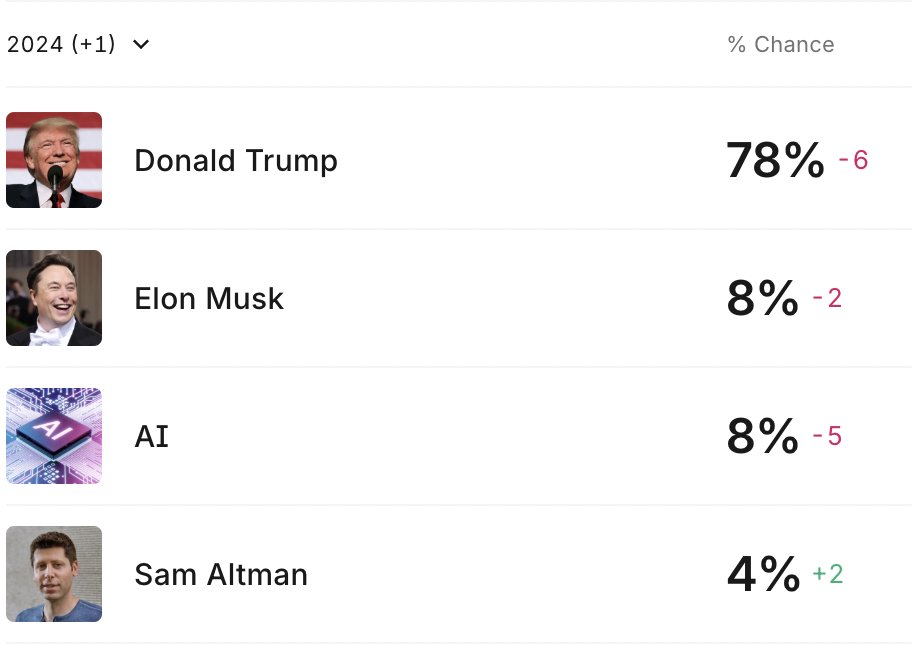Select the 4% chance for Sam Altman
The height and width of the screenshot is (650, 912).
pyautogui.click(x=763, y=574)
